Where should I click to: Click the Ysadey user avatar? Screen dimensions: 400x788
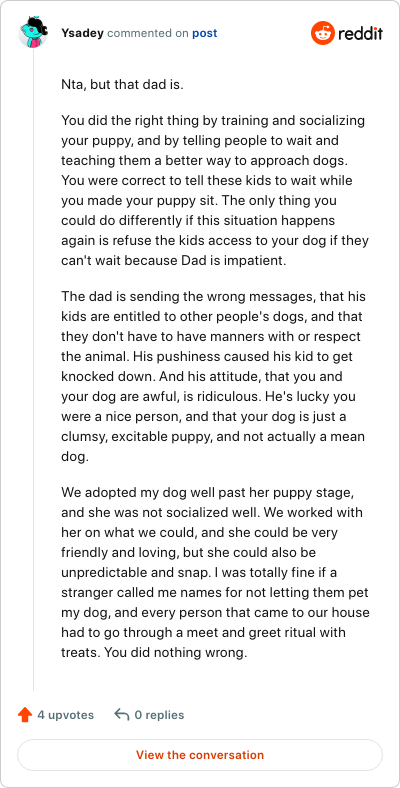(33, 32)
